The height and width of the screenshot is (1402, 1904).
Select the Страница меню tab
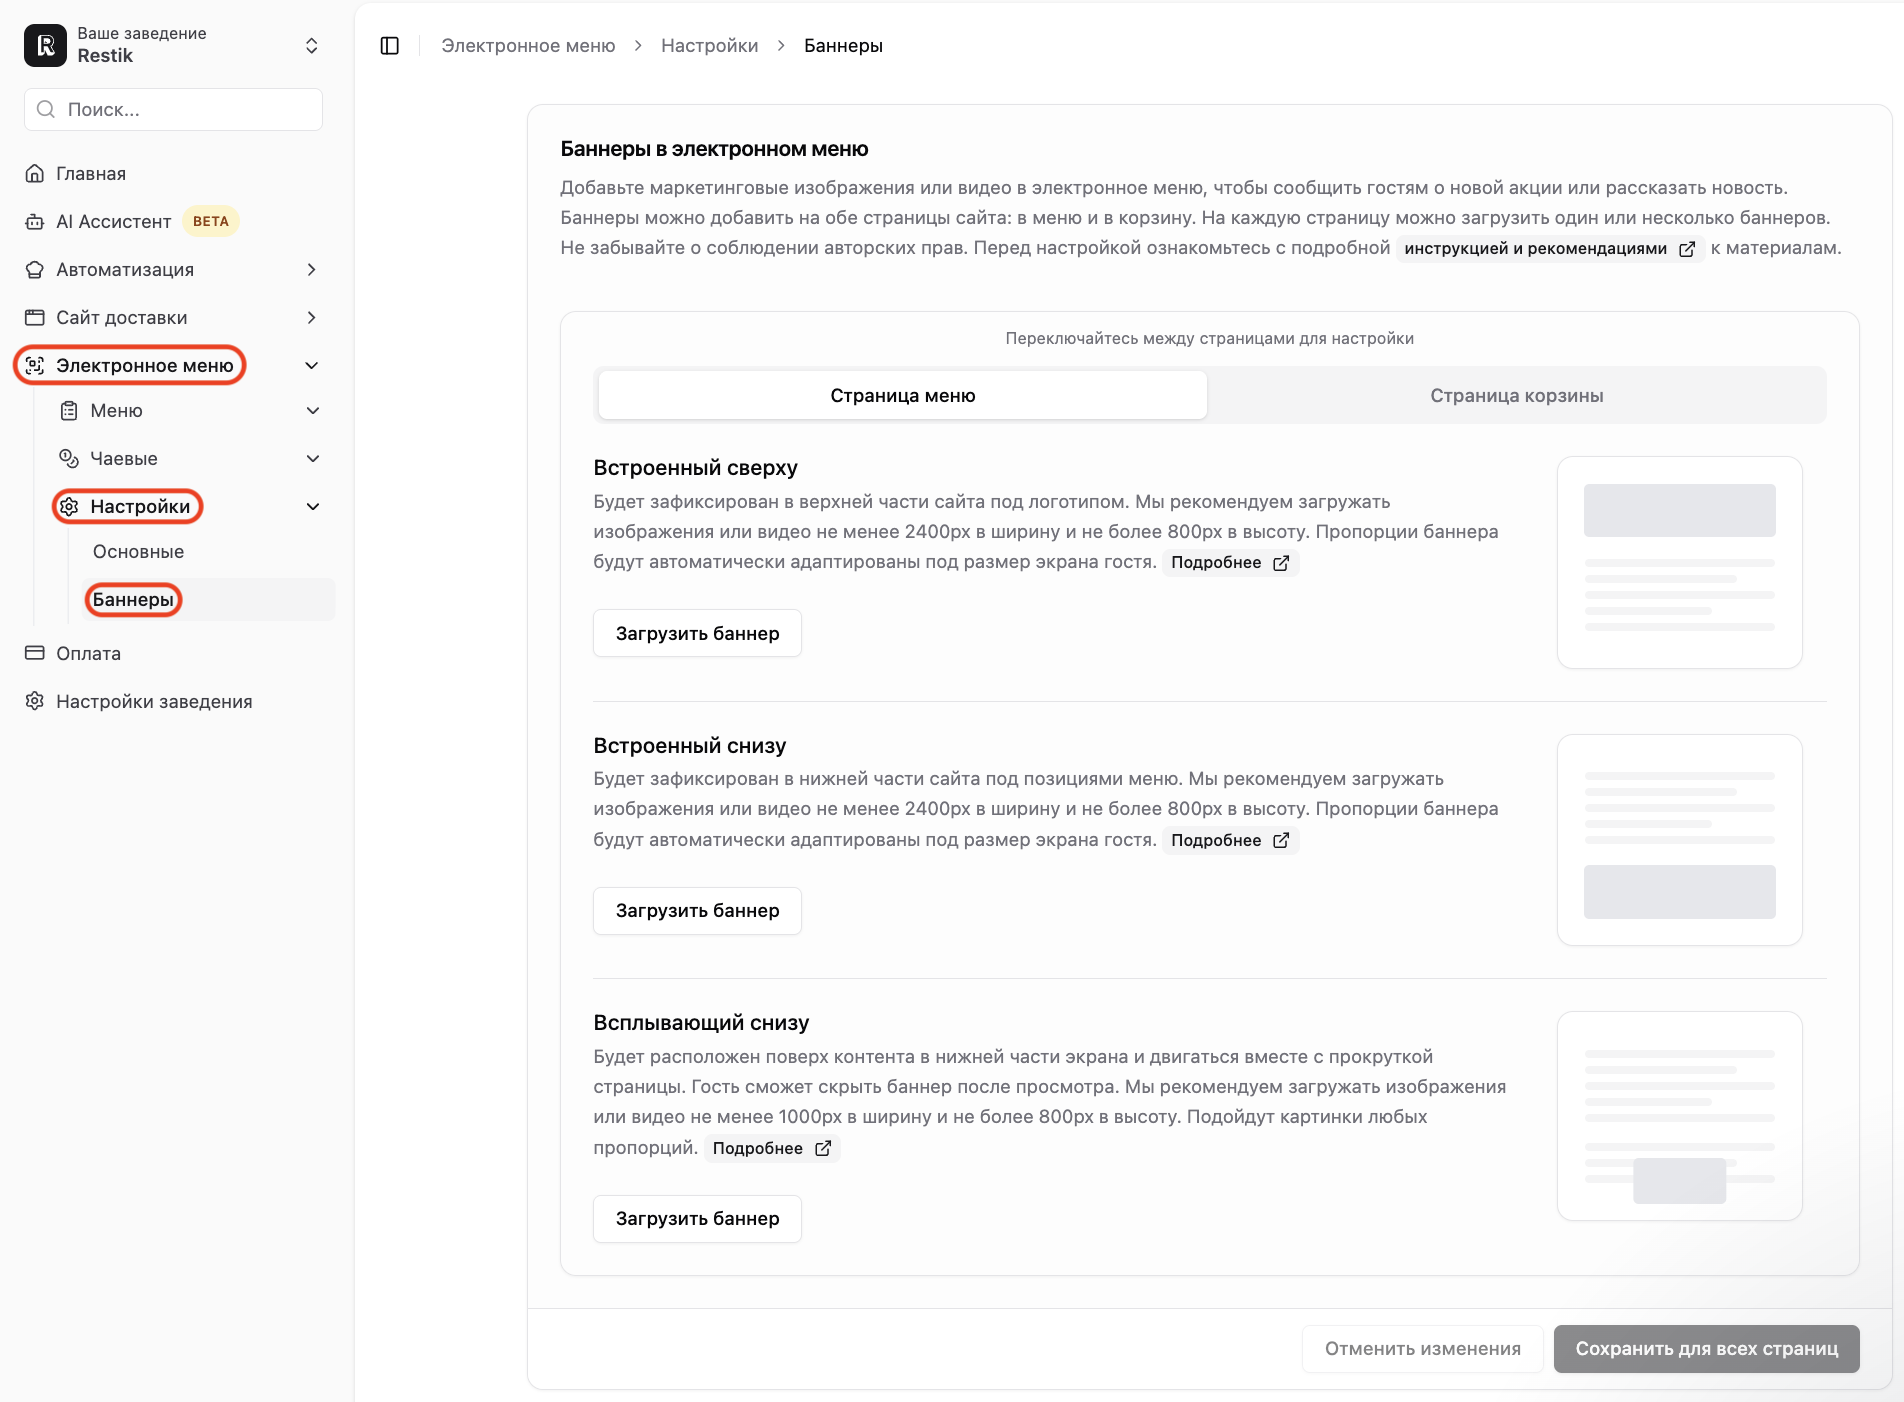(x=902, y=395)
